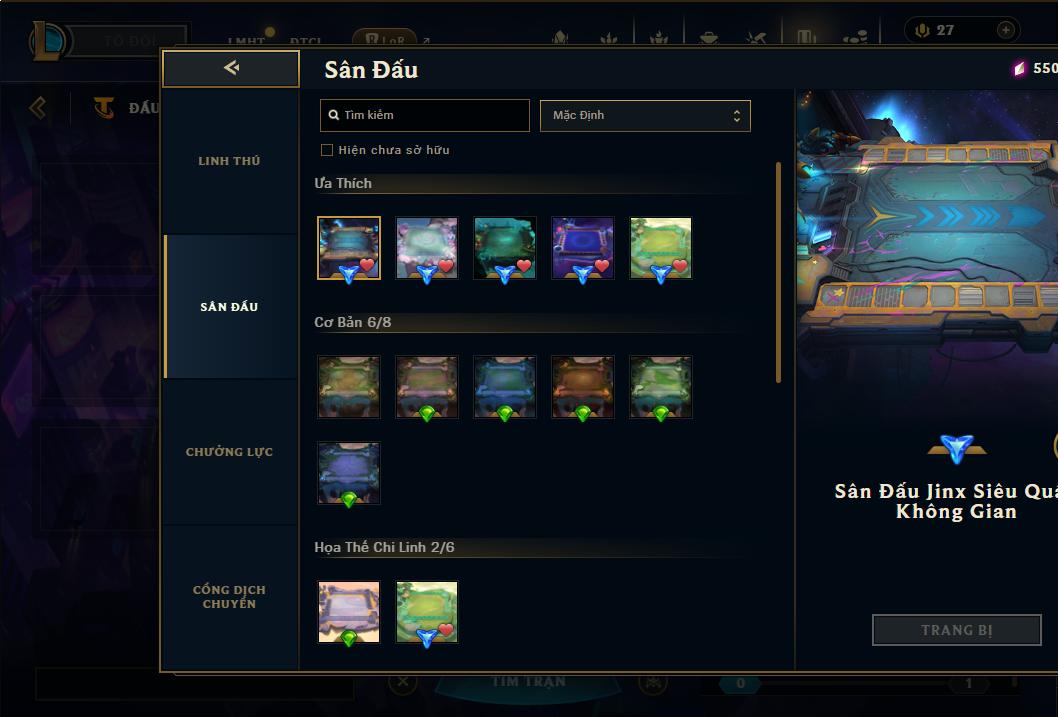
Task: Click the Mặc Định dropdown arrows
Action: coord(737,116)
